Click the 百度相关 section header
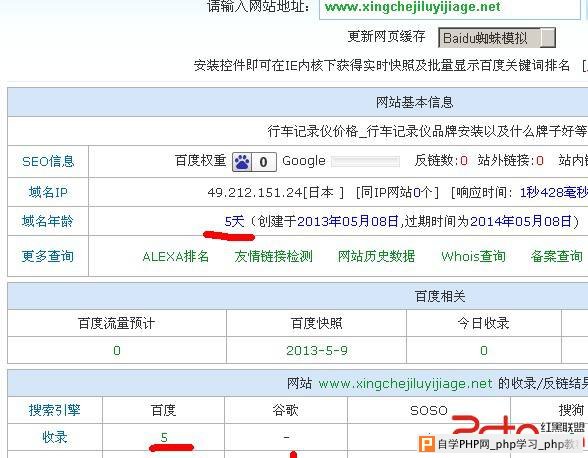The image size is (588, 458). point(440,296)
